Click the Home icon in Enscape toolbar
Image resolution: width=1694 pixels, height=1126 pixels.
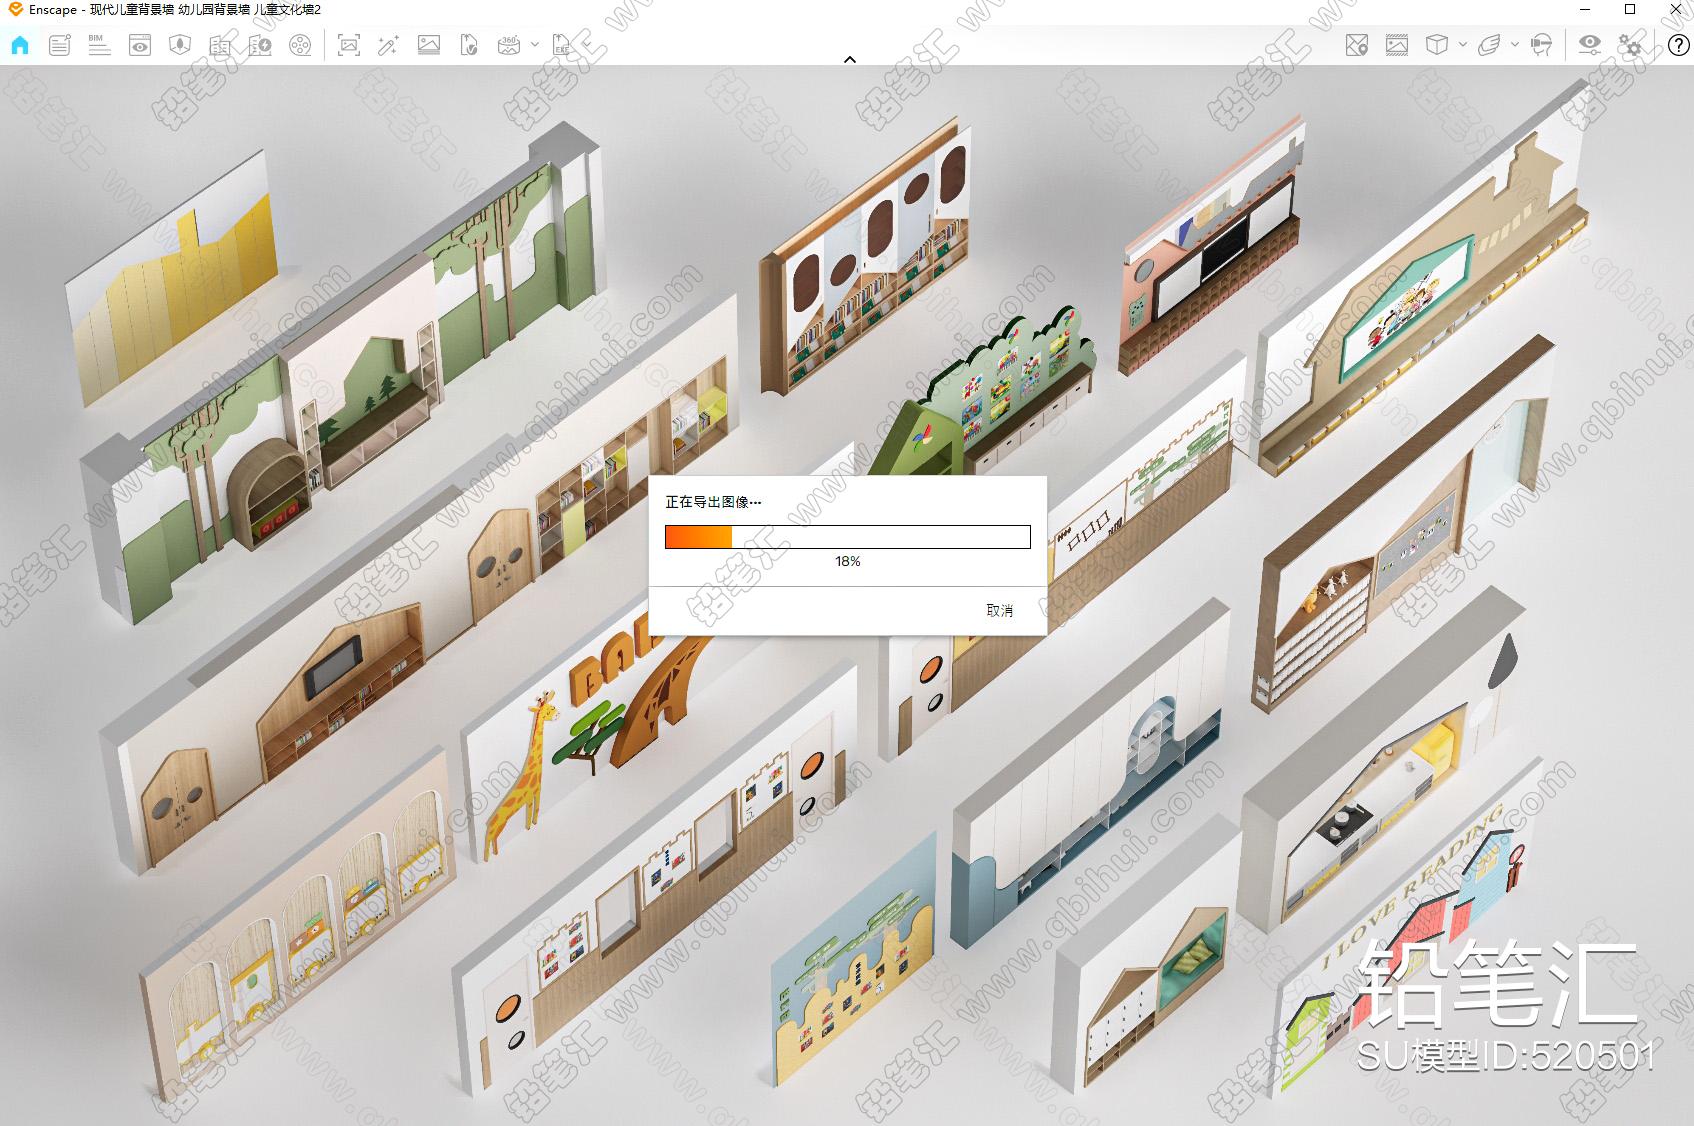tap(20, 45)
